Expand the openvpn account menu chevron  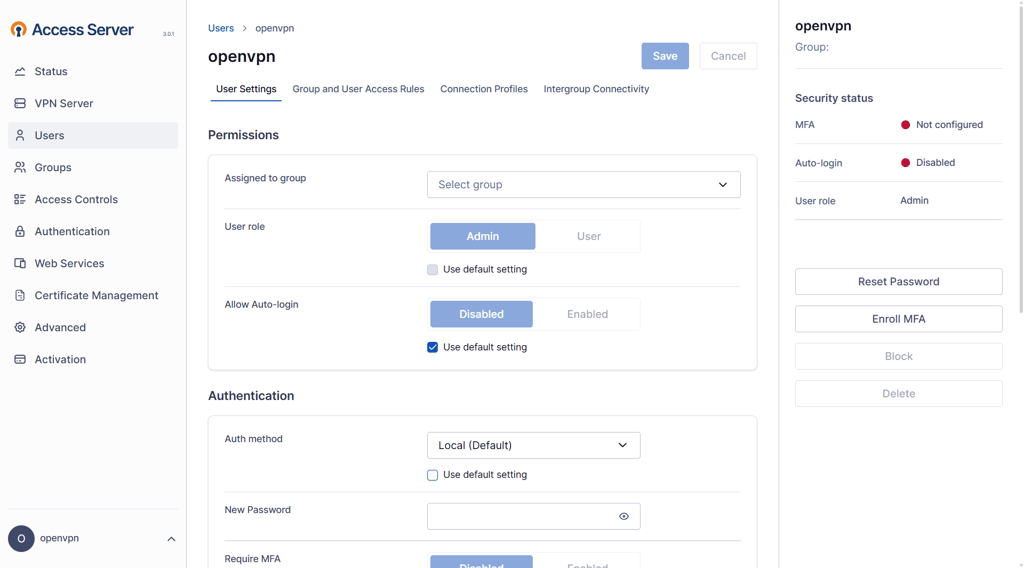point(171,539)
